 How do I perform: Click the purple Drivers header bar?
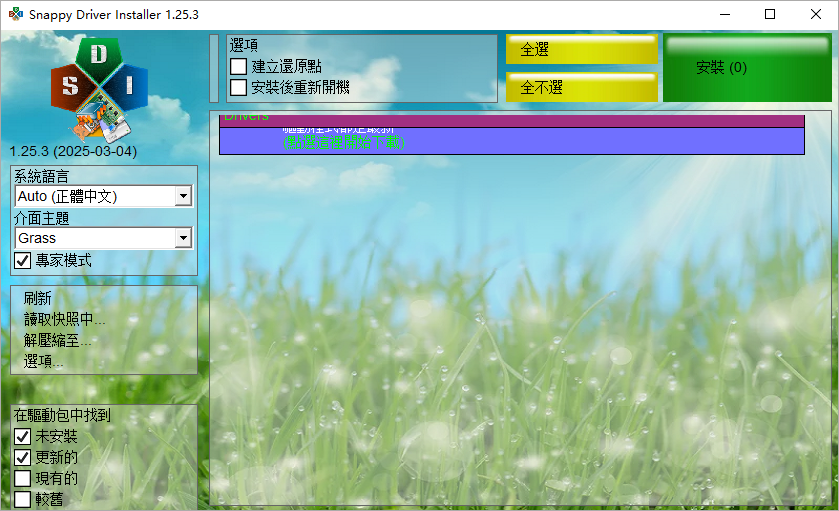click(x=512, y=120)
